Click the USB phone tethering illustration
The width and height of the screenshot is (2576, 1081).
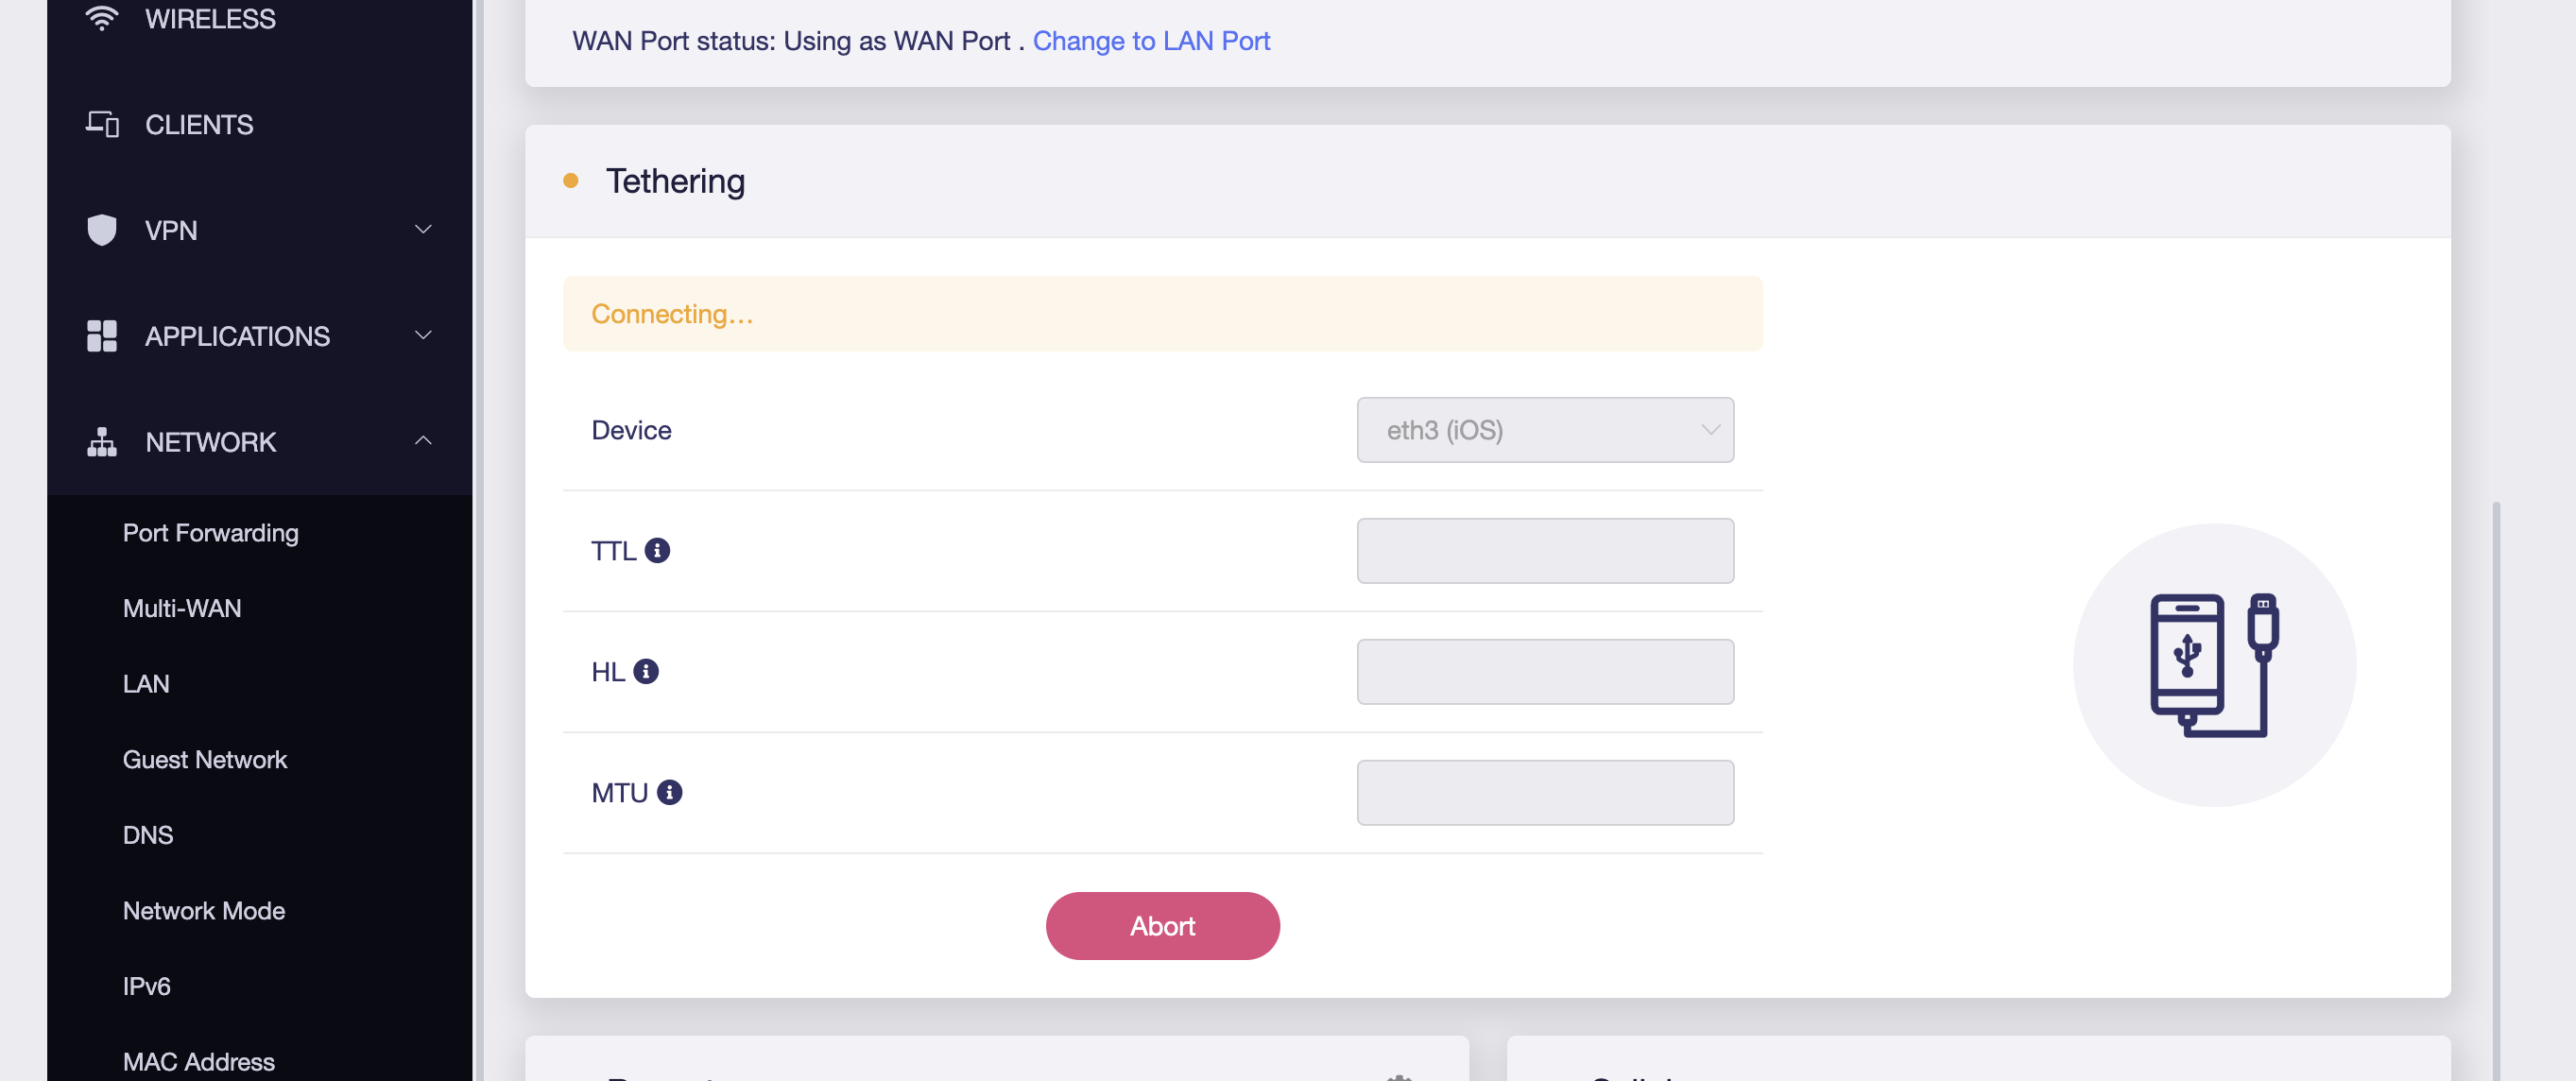coord(2213,665)
